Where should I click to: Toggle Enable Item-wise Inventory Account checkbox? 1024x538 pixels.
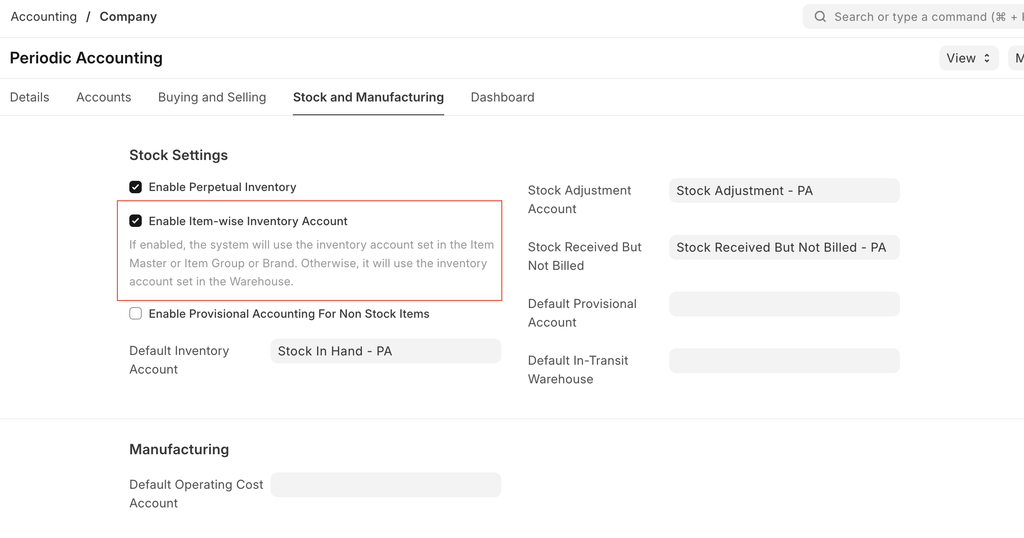coord(136,221)
